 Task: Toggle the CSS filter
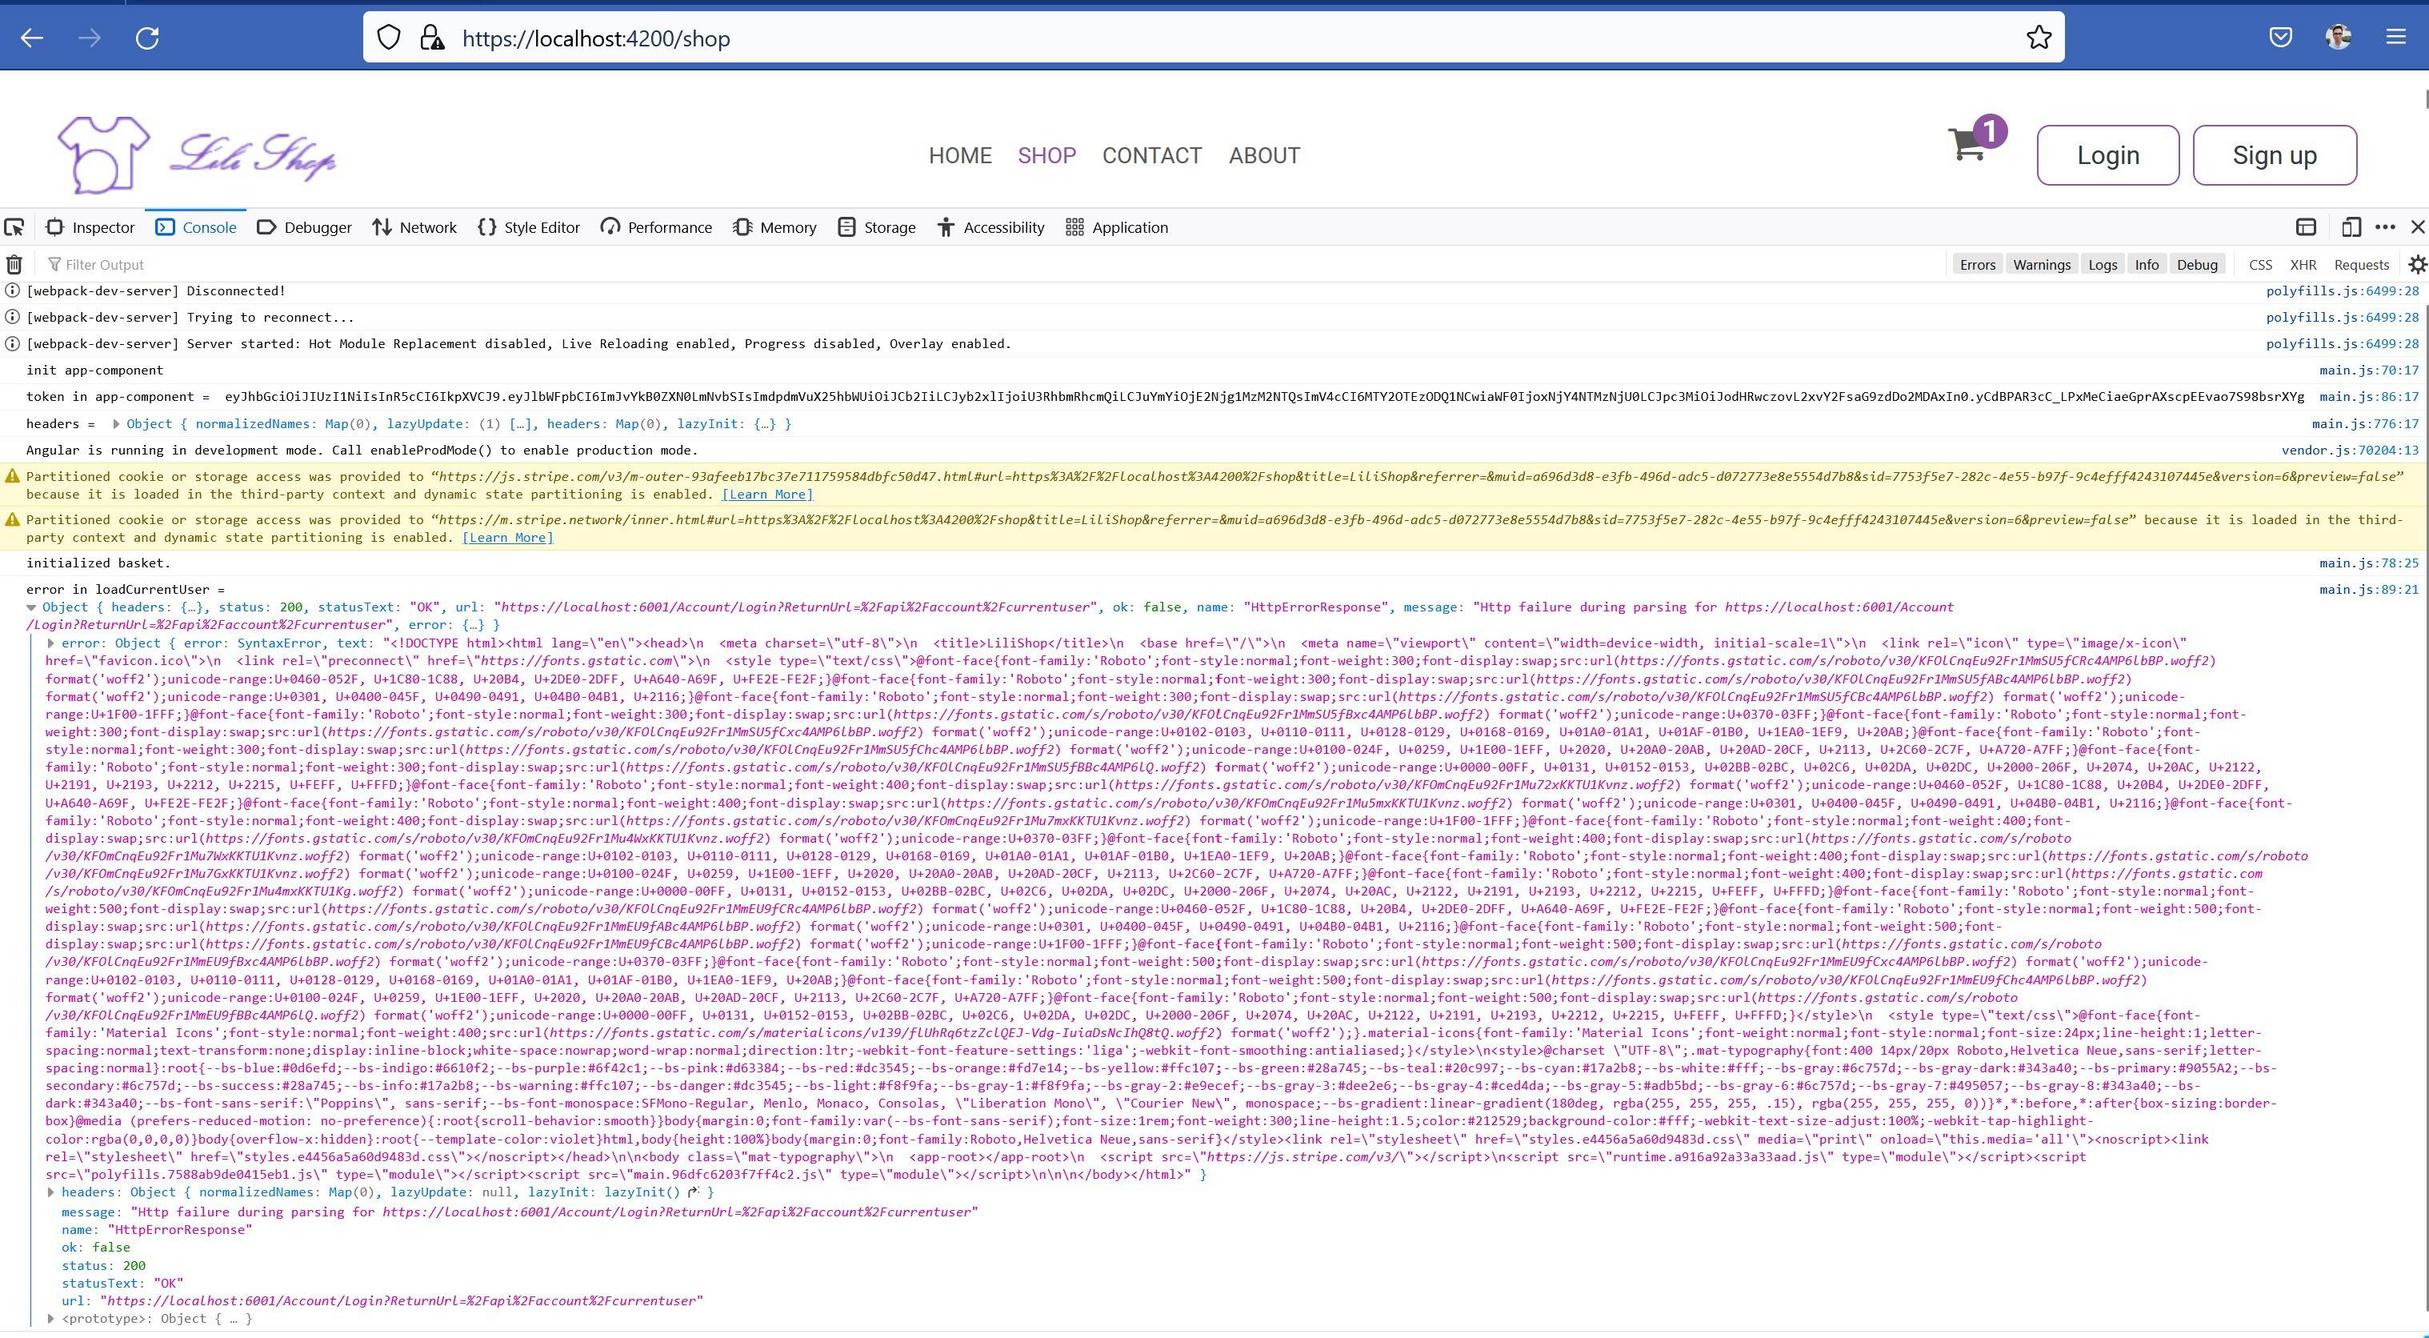[x=2260, y=264]
